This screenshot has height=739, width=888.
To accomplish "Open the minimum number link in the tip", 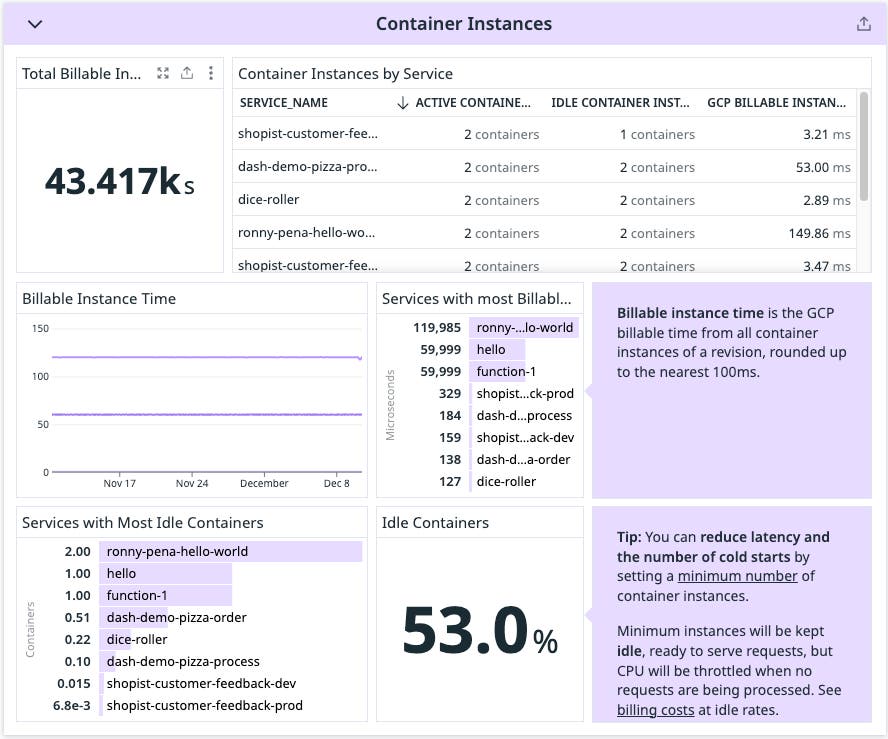I will click(x=737, y=576).
